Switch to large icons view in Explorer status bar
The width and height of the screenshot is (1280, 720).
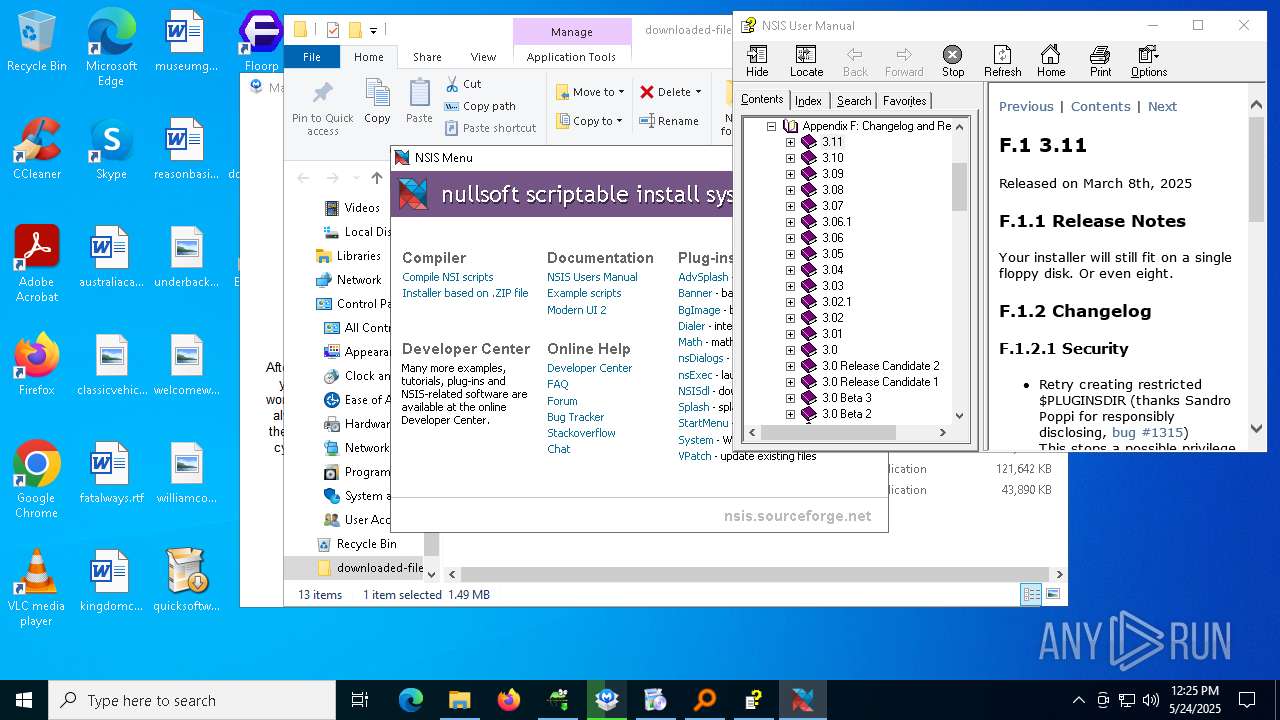pos(1051,594)
